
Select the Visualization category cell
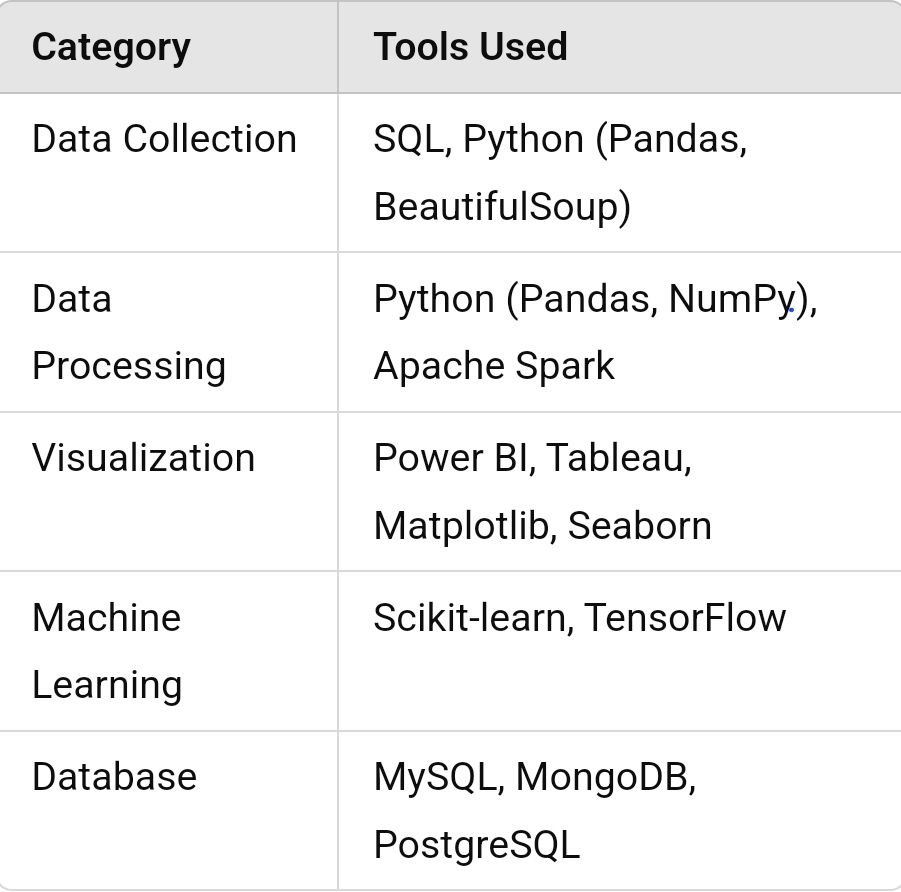tap(143, 458)
